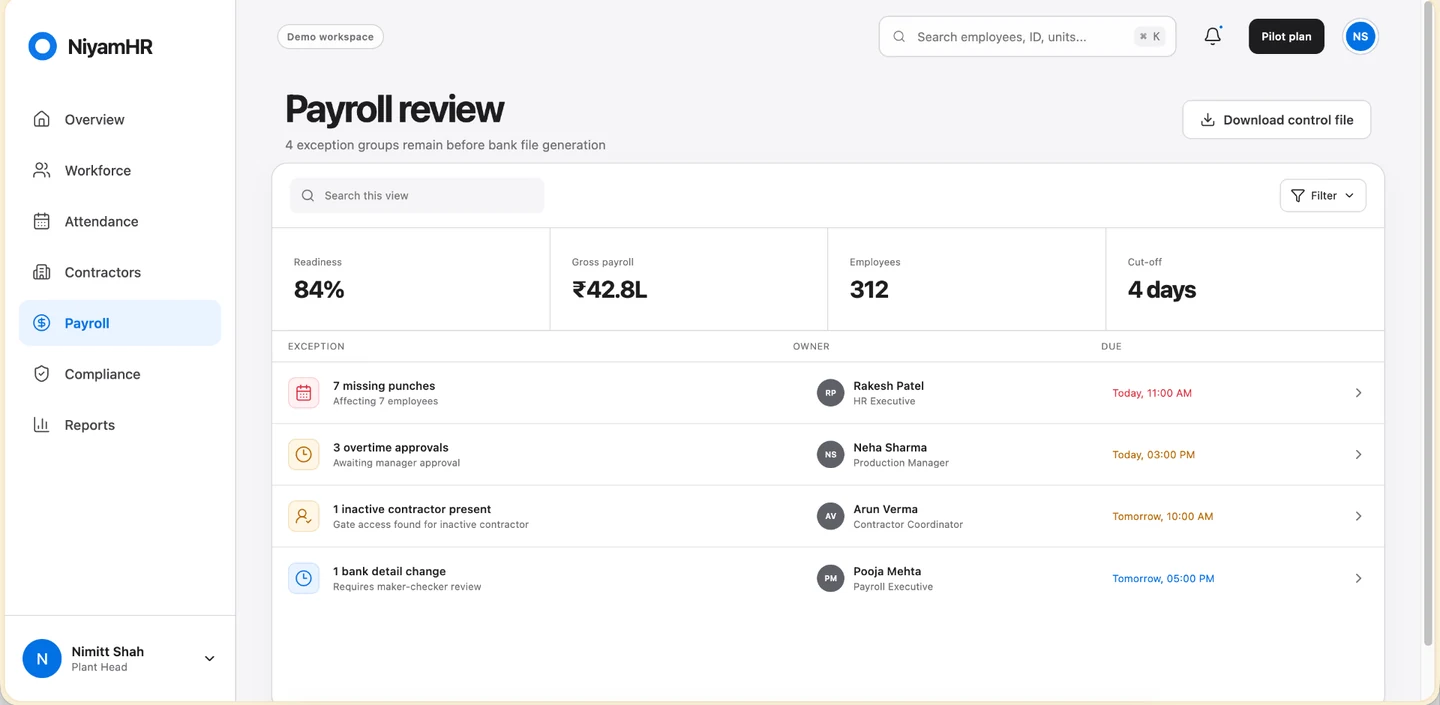Click the Readiness 84% card
The height and width of the screenshot is (705, 1440).
point(411,279)
